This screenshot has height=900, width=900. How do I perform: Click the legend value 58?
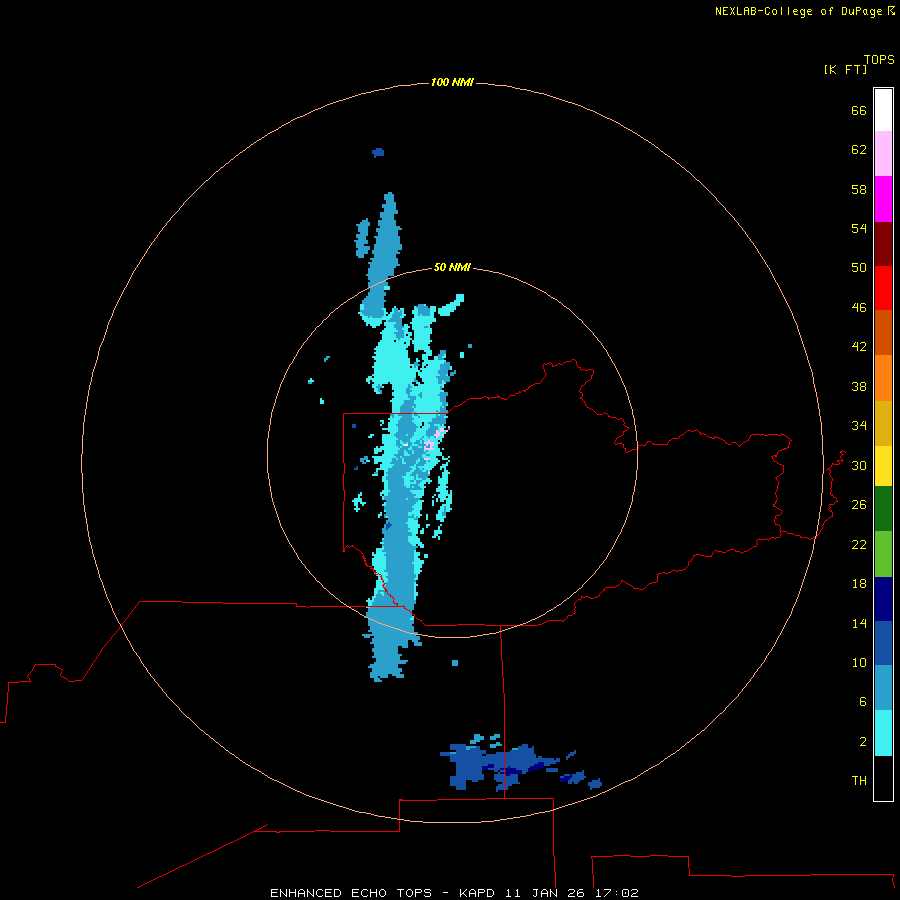[859, 189]
